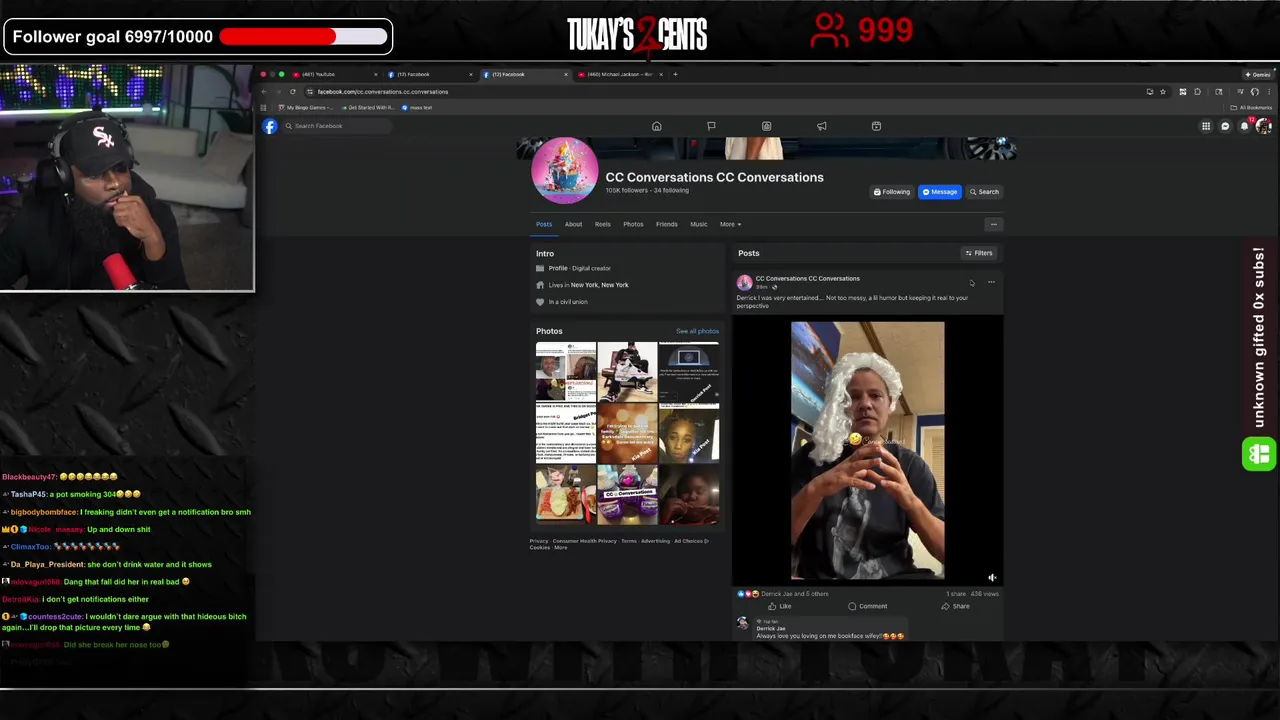Click the post author's small avatar

(744, 283)
